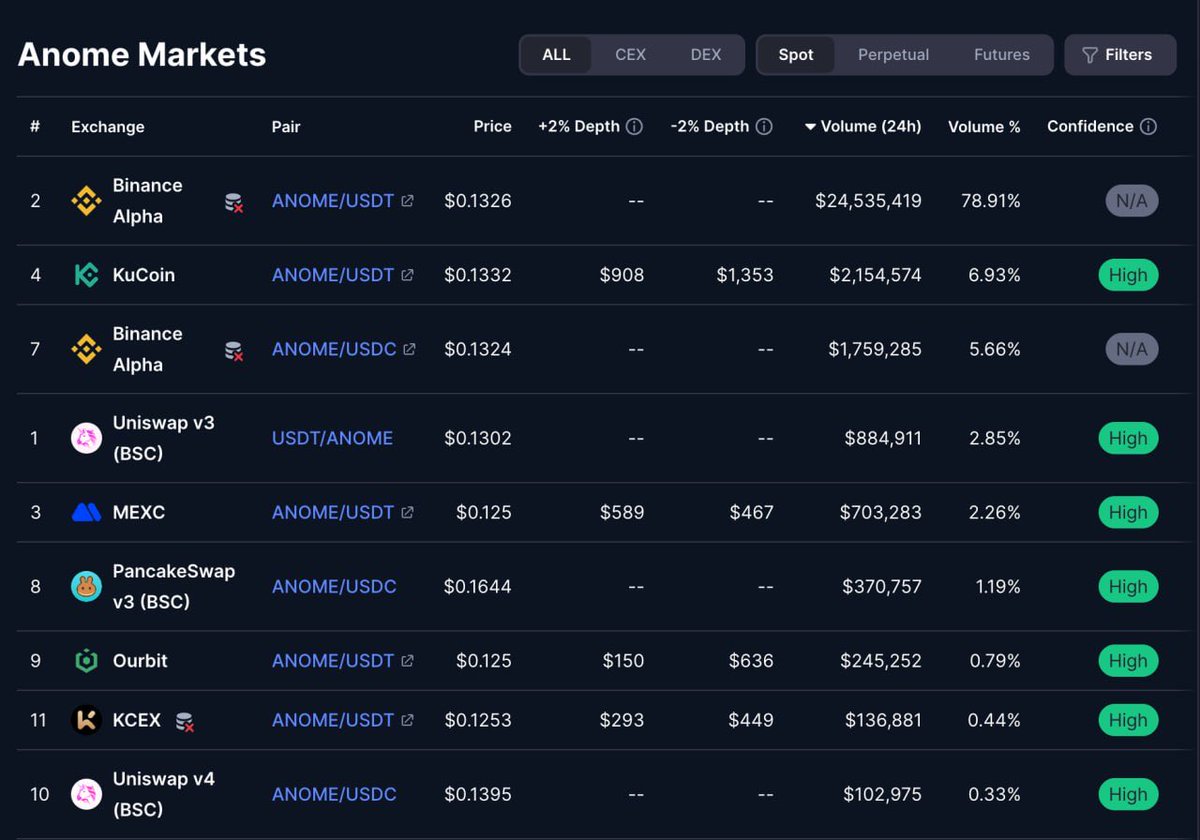This screenshot has height=840, width=1200.
Task: Click the Uniswap v3 (BSC) logo
Action: click(86, 438)
